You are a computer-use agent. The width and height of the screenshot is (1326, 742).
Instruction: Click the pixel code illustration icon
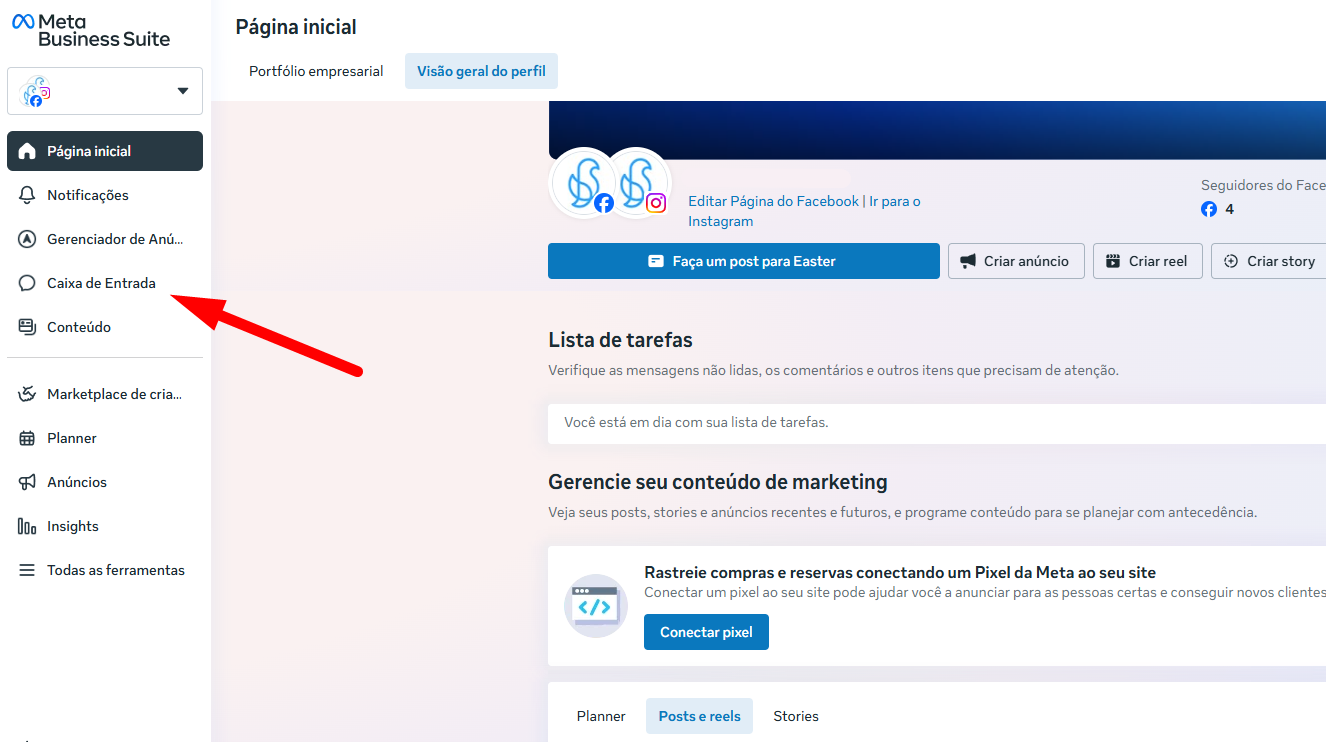[596, 606]
